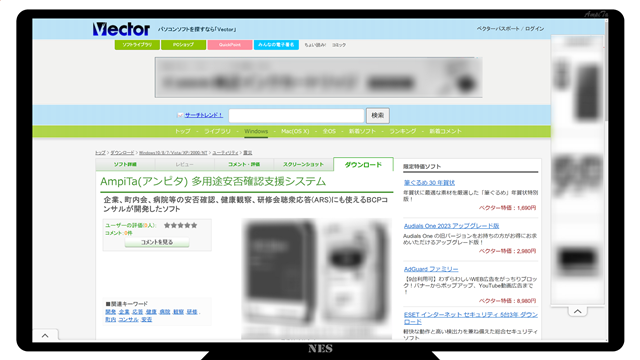Switch to the ダウンロード tab
Screen dimensions: 640x360
pyautogui.click(x=363, y=164)
